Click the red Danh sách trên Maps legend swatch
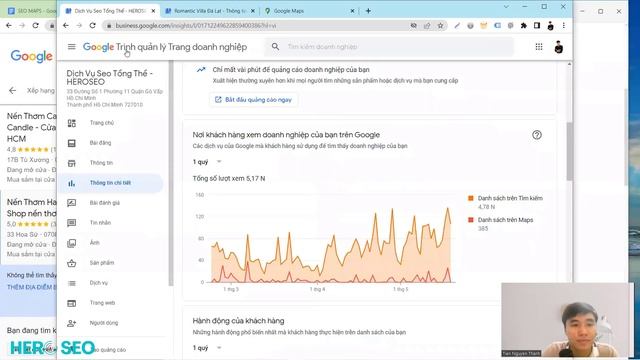This screenshot has width=640, height=360. [471, 220]
